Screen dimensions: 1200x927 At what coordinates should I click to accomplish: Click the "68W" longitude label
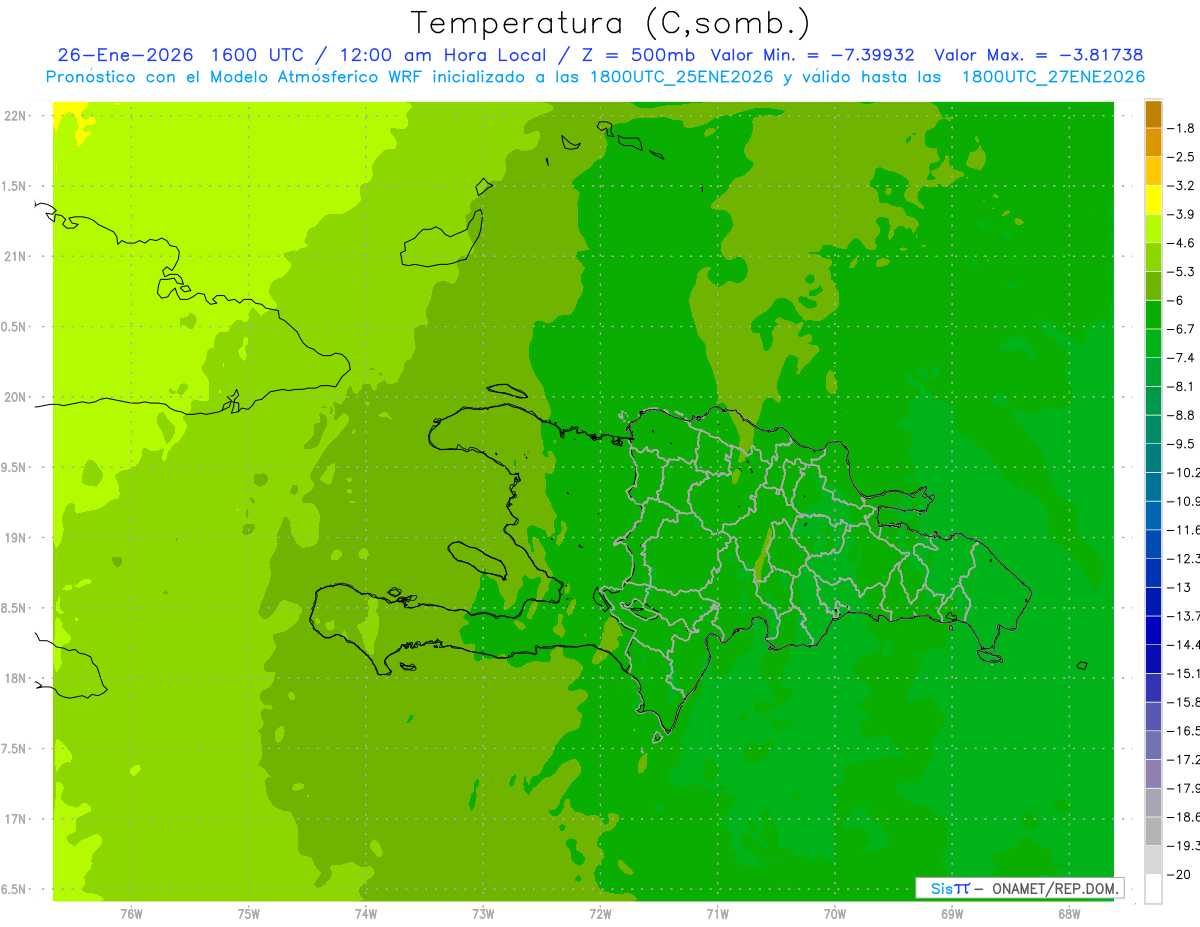(x=1069, y=914)
